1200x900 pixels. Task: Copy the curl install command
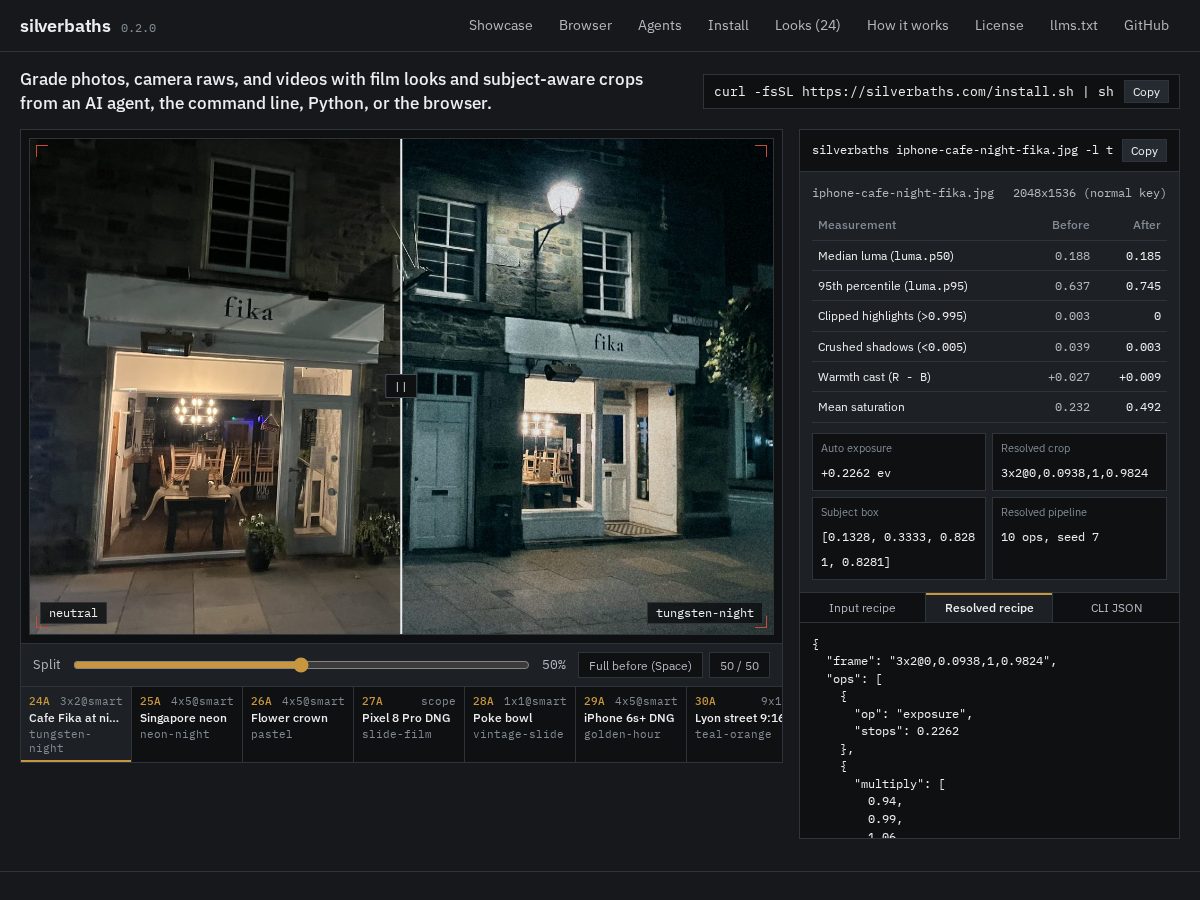point(1146,92)
